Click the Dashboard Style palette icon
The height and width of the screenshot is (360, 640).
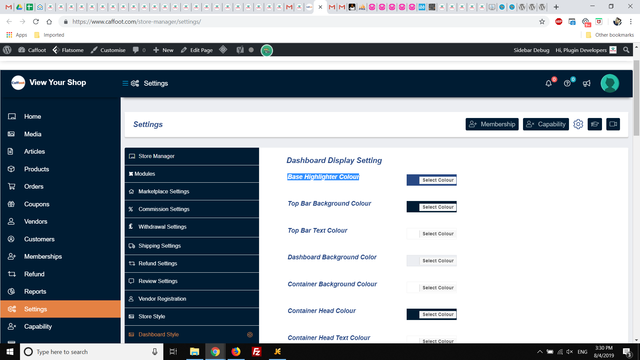(250, 334)
